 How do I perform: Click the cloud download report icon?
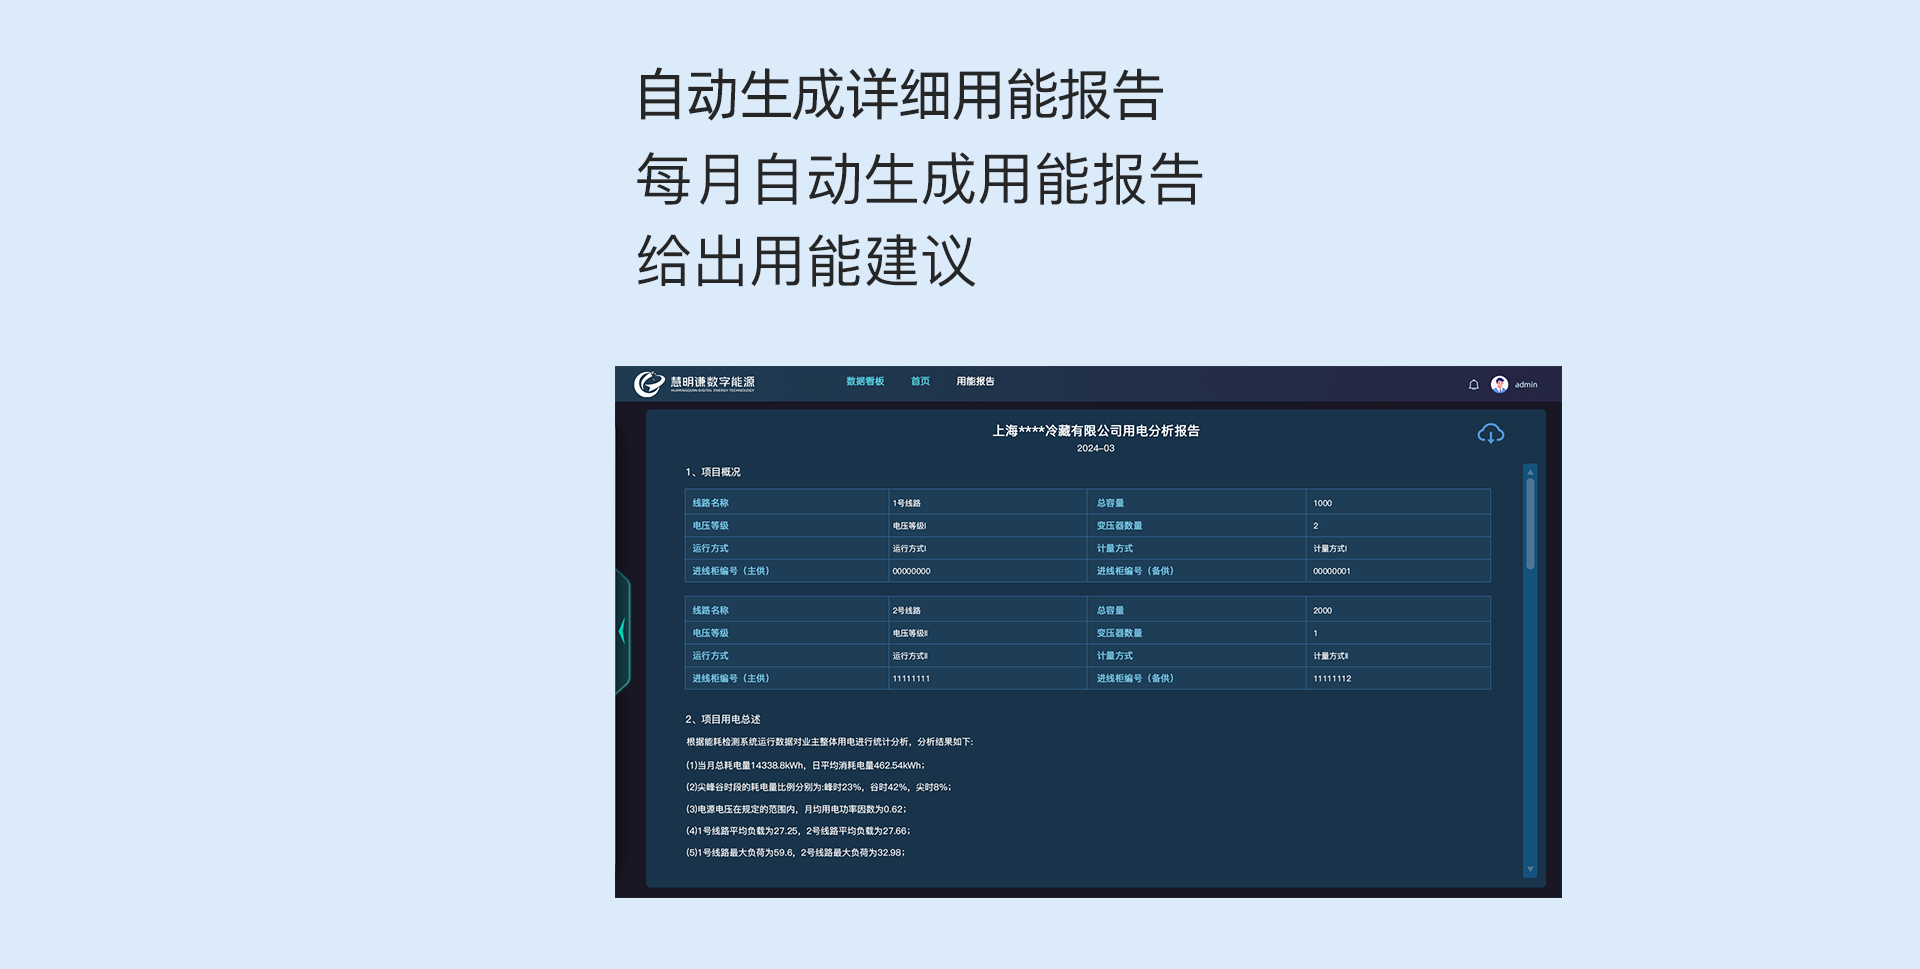tap(1490, 434)
